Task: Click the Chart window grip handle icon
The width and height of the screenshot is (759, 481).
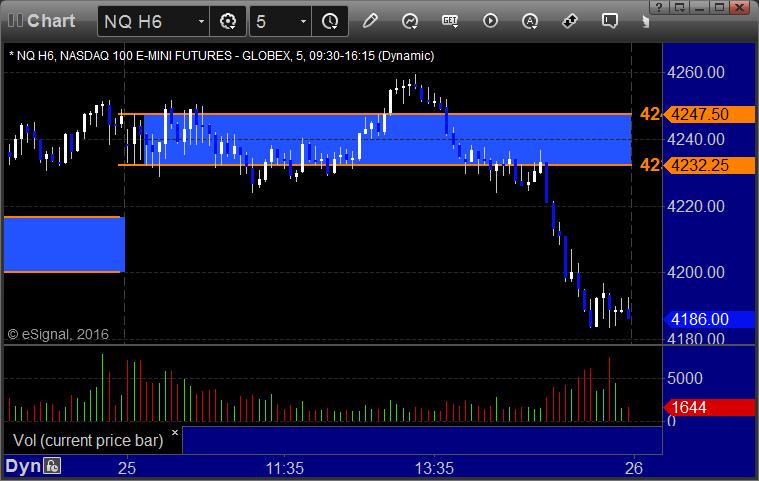Action: 15,20
